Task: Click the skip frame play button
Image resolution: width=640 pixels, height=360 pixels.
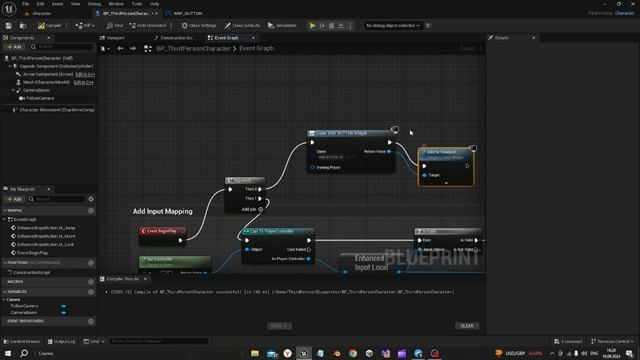Action: click(x=322, y=26)
